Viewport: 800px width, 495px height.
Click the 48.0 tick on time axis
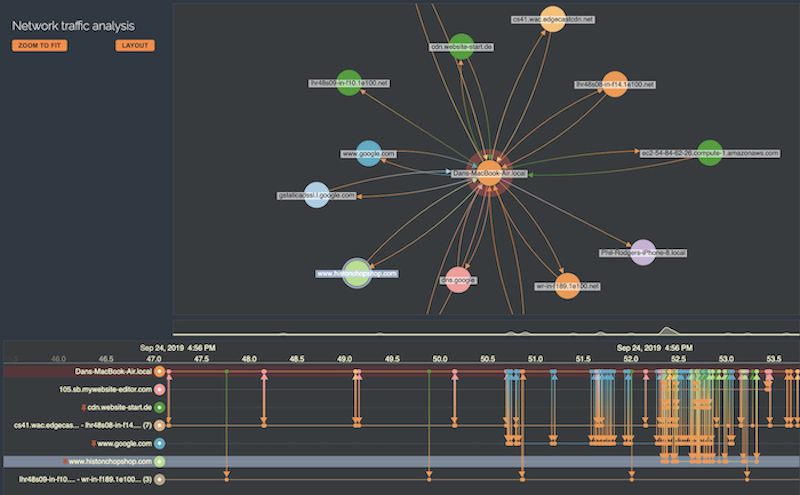[x=249, y=359]
